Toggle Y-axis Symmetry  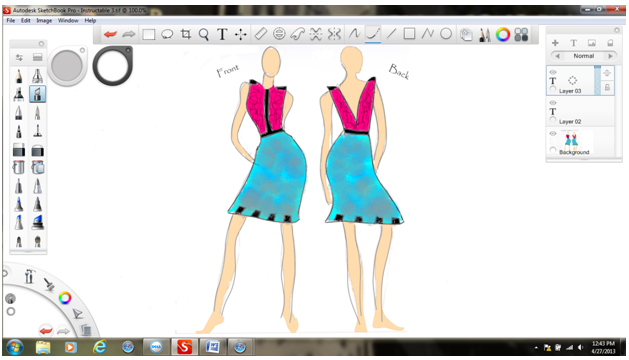click(334, 35)
